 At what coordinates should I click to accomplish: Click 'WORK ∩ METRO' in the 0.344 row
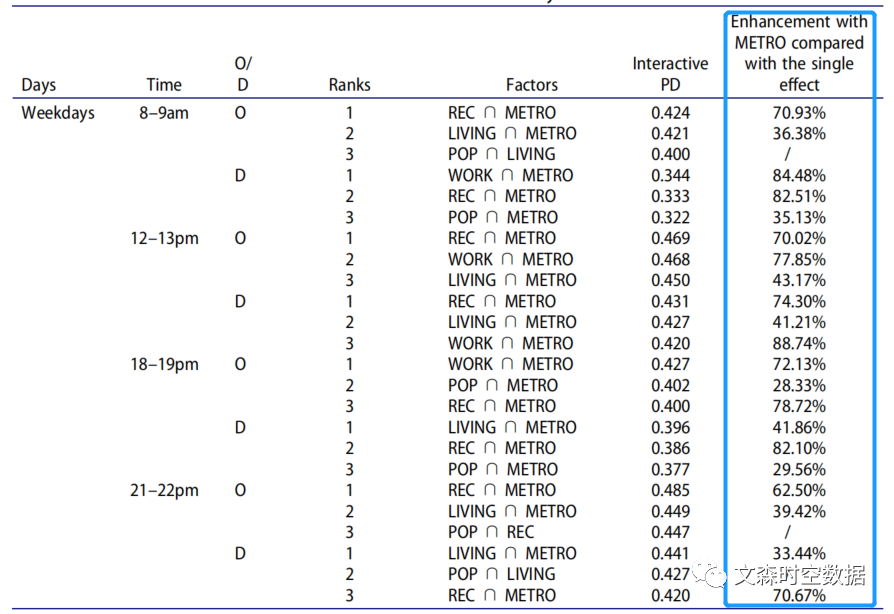(510, 176)
